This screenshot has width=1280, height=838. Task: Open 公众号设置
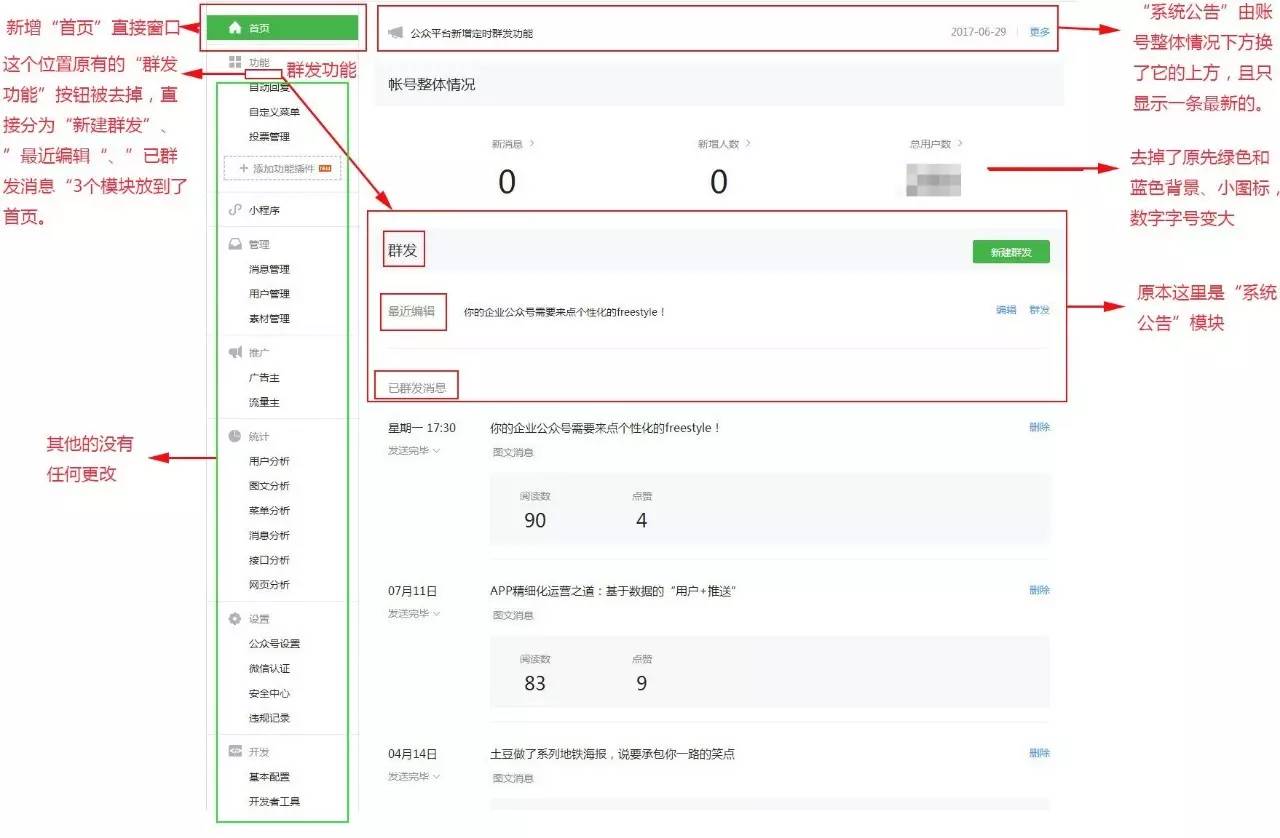coord(274,644)
